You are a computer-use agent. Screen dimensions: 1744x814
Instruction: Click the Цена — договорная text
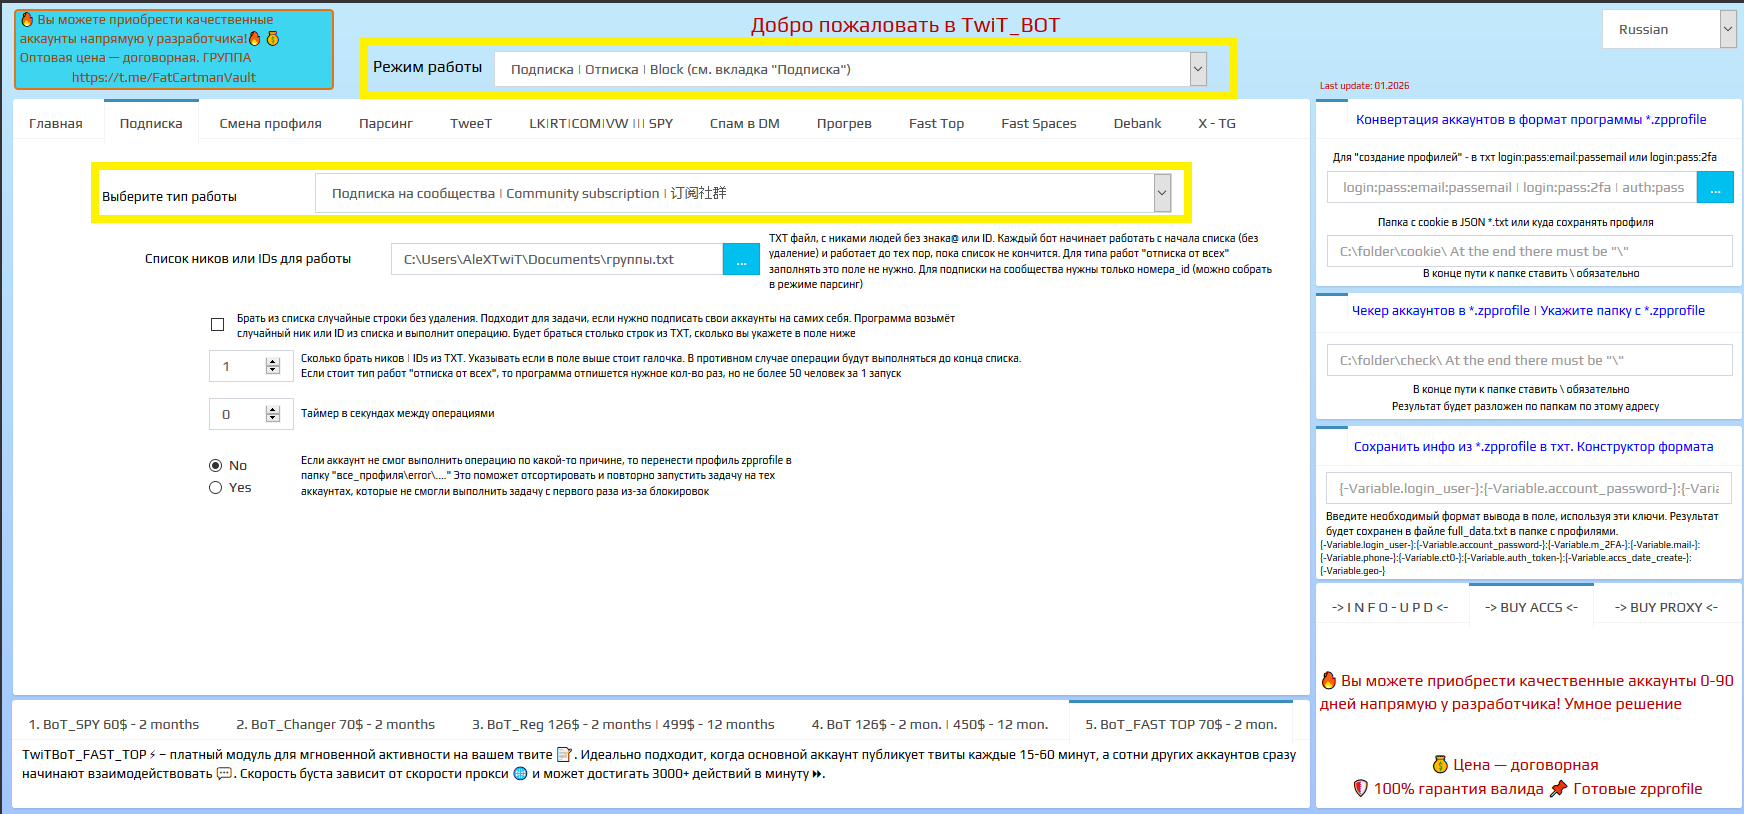point(1525,765)
